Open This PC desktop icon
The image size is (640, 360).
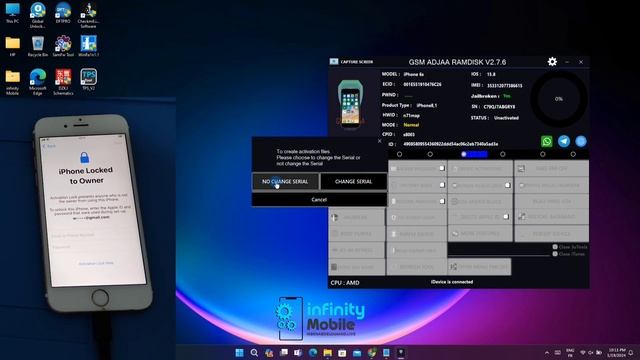(12, 13)
